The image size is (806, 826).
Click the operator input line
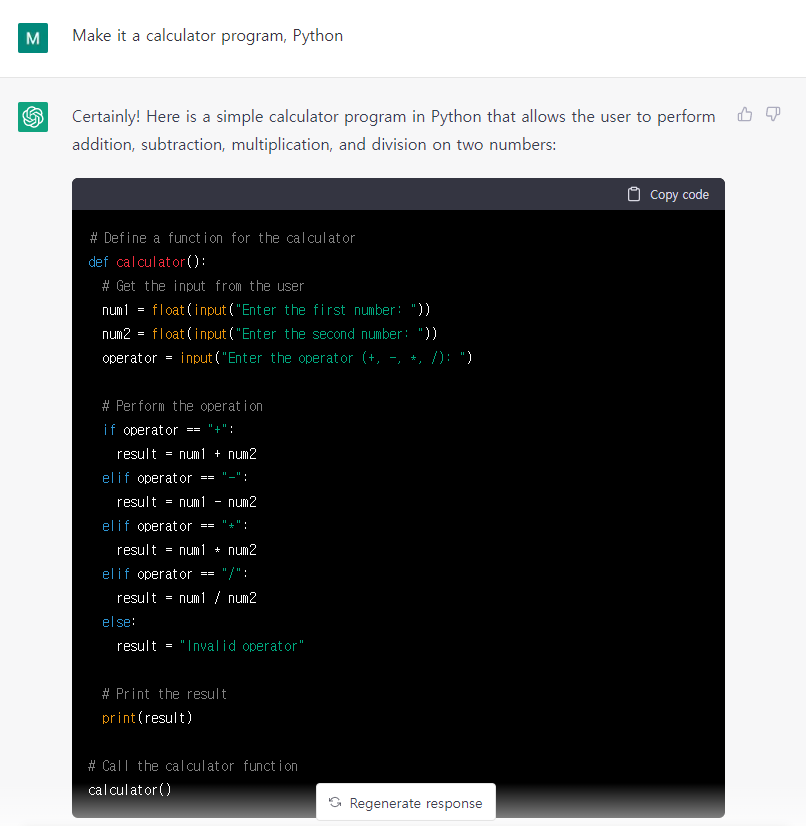tap(287, 358)
